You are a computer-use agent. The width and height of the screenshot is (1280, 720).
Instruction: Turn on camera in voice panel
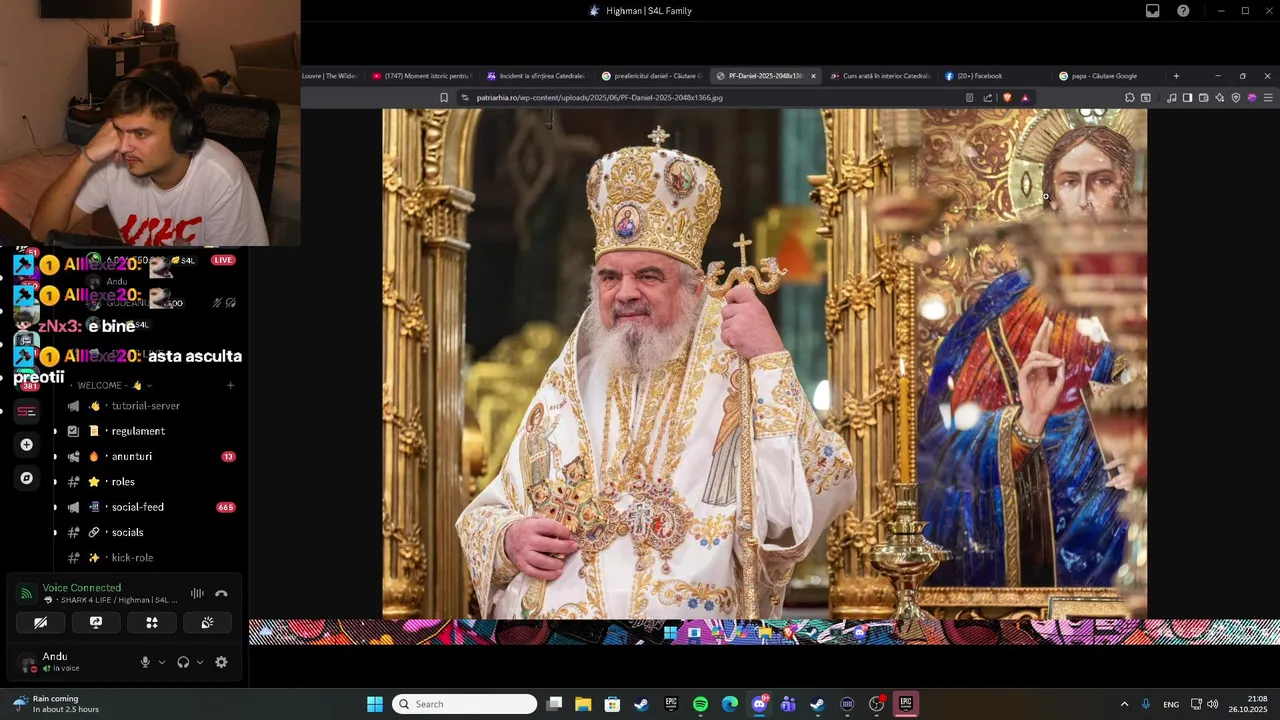[40, 622]
